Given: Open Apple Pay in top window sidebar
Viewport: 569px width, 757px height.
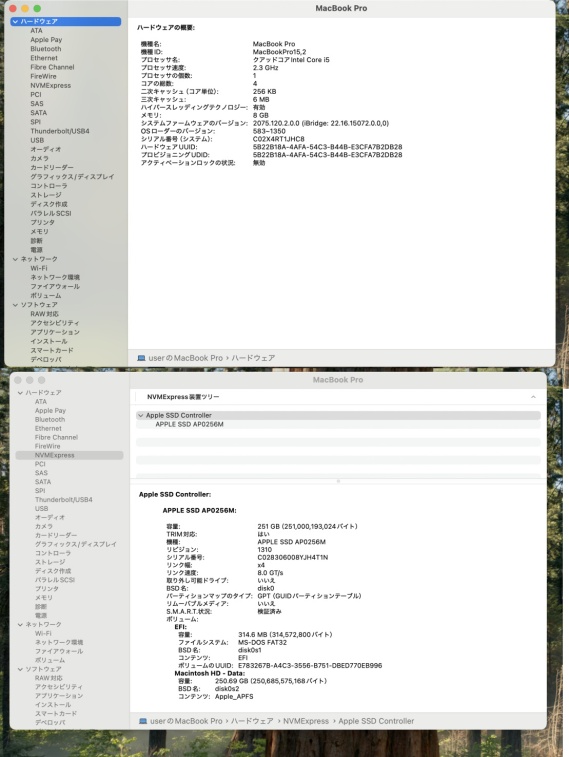Looking at the screenshot, I should [x=46, y=40].
